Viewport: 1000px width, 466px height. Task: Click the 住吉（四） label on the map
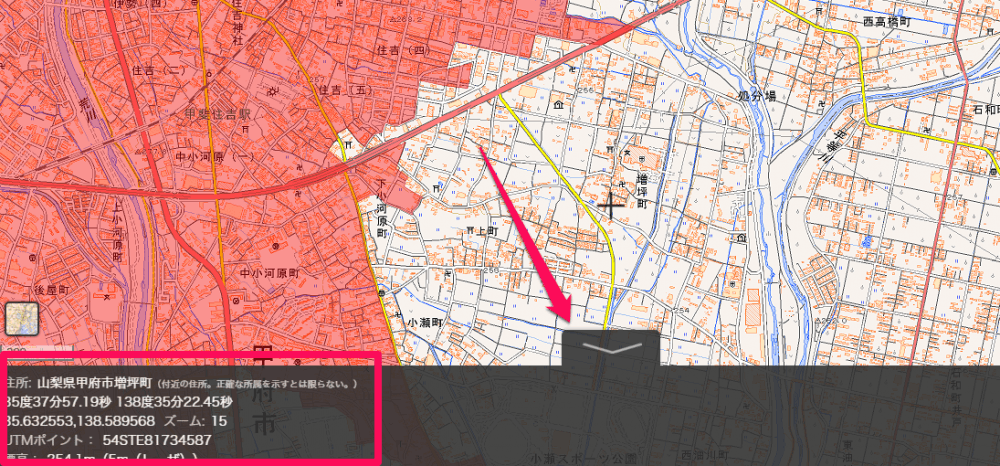[402, 50]
